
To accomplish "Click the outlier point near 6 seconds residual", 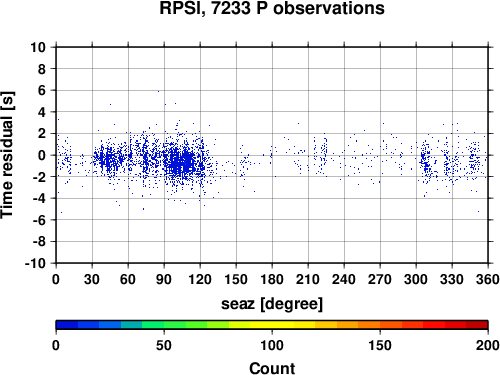I will pos(158,91).
